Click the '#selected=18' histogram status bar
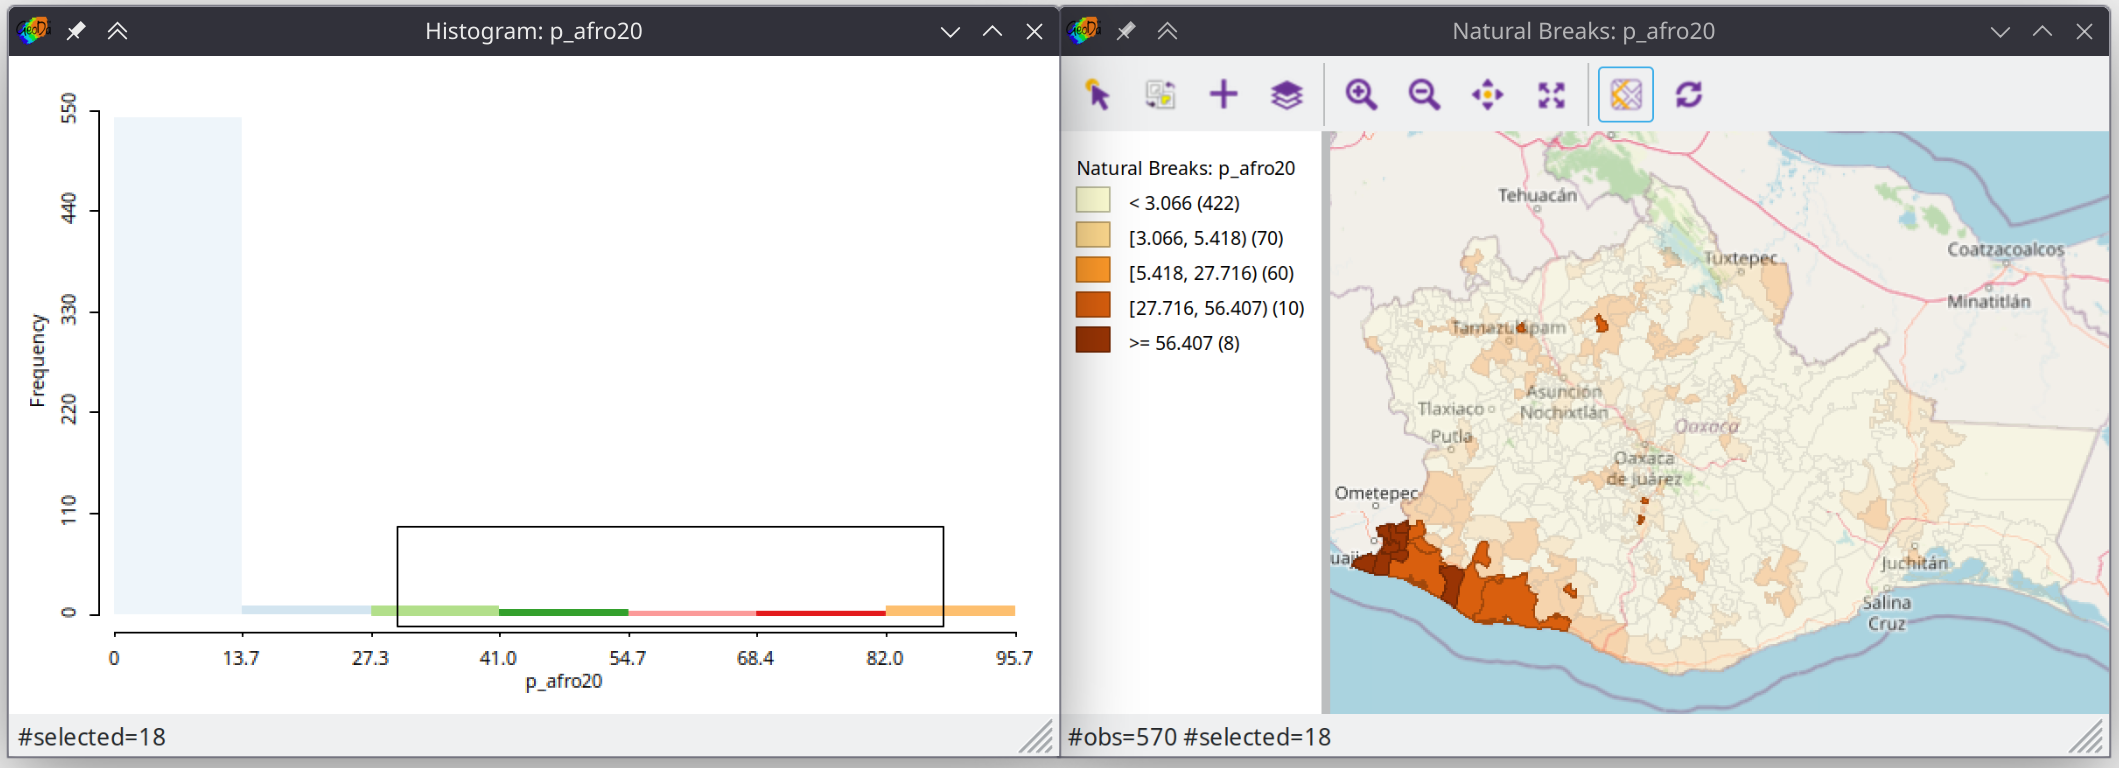The image size is (2119, 768). pos(92,737)
